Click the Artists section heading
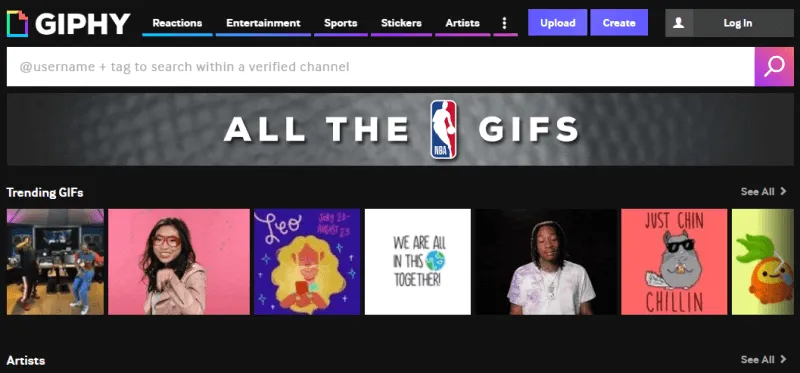 point(26,360)
